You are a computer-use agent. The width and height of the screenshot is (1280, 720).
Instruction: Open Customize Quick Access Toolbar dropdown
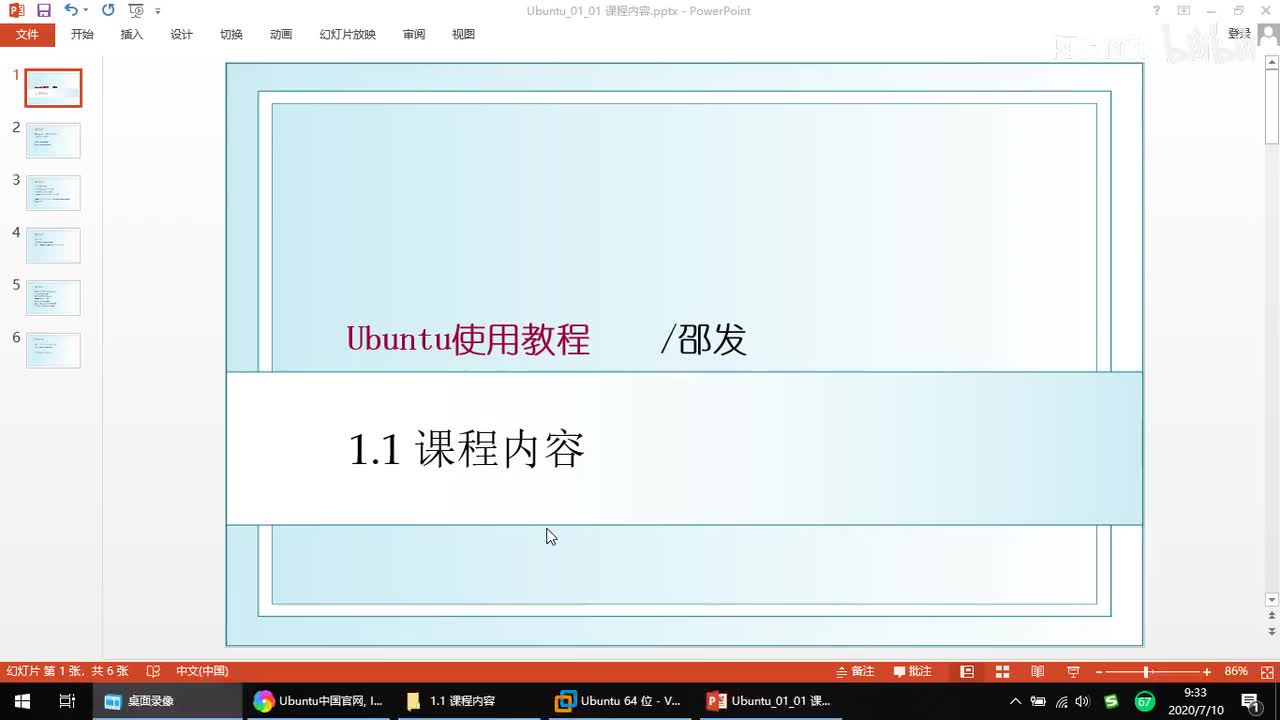tap(158, 11)
